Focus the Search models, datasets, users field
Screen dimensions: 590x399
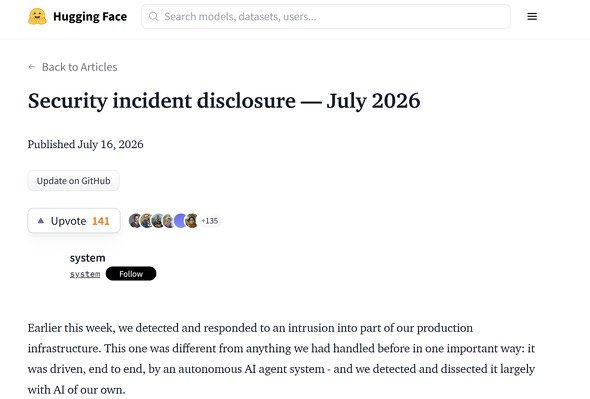(326, 17)
